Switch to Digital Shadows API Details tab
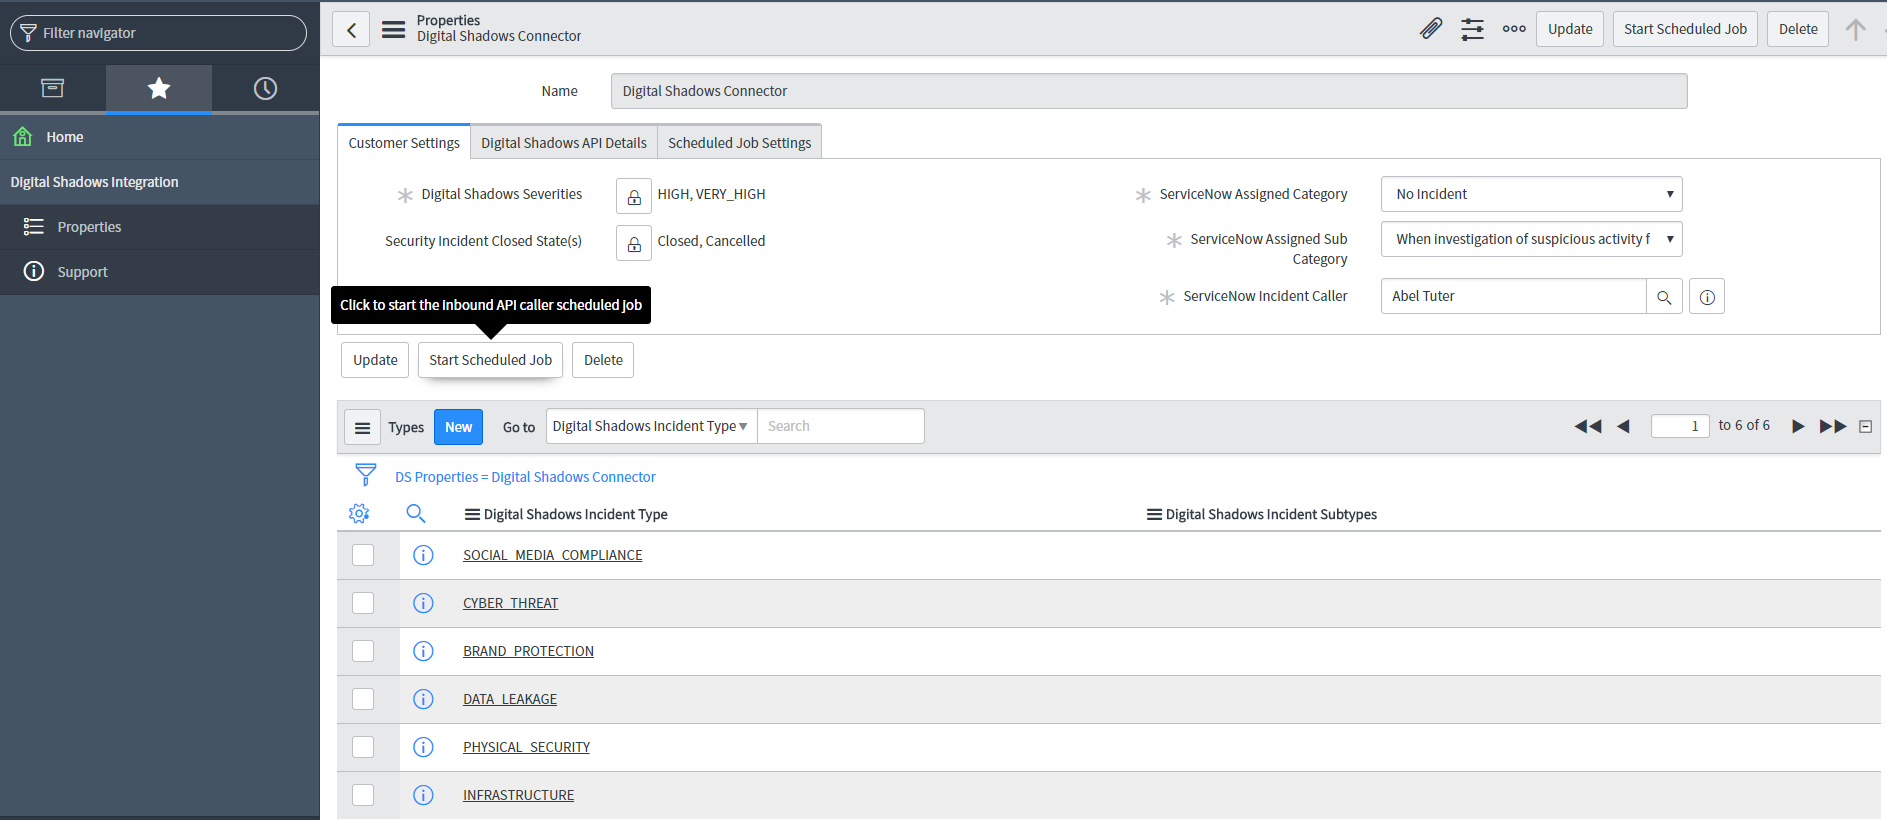 pos(564,143)
